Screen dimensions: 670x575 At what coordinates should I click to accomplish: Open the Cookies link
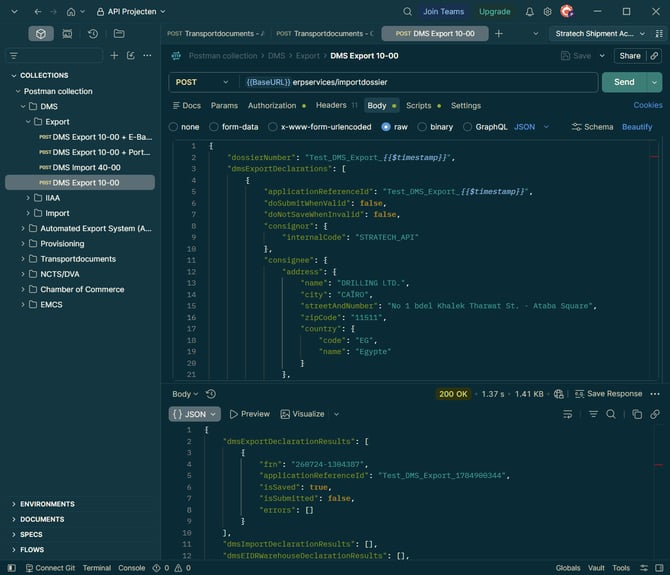[647, 105]
